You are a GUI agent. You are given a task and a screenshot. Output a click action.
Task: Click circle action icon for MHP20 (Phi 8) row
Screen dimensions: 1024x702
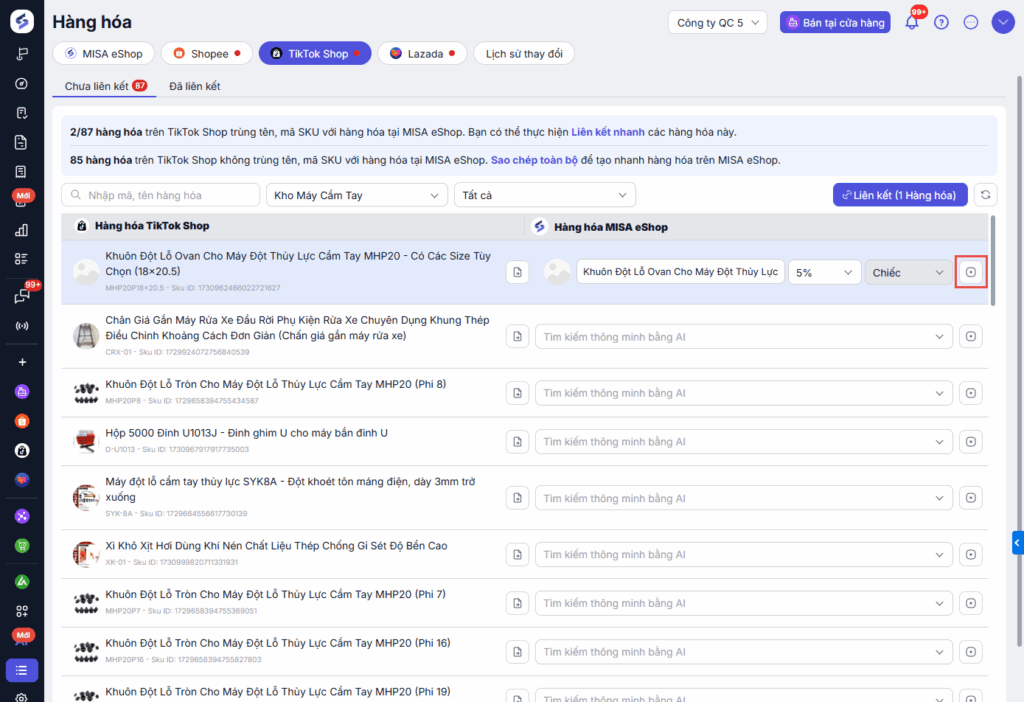coord(971,393)
